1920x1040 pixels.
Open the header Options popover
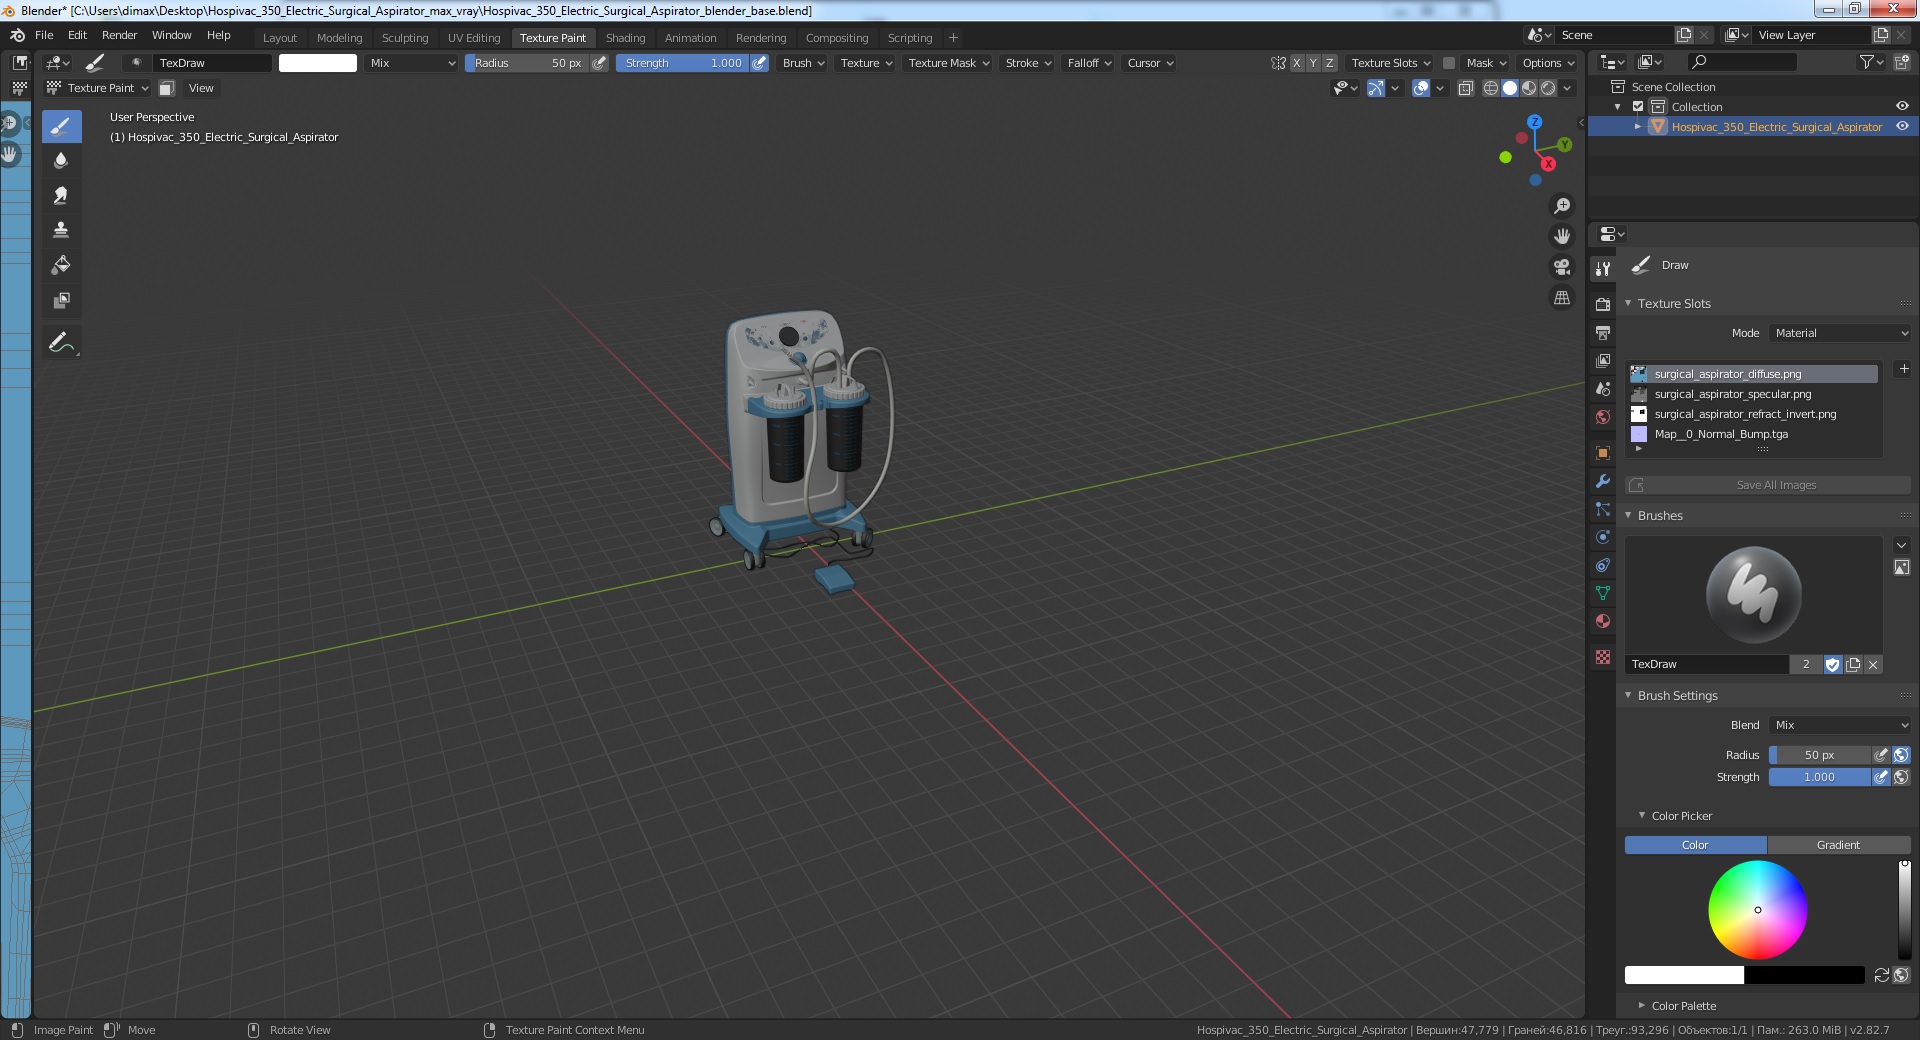[1548, 63]
